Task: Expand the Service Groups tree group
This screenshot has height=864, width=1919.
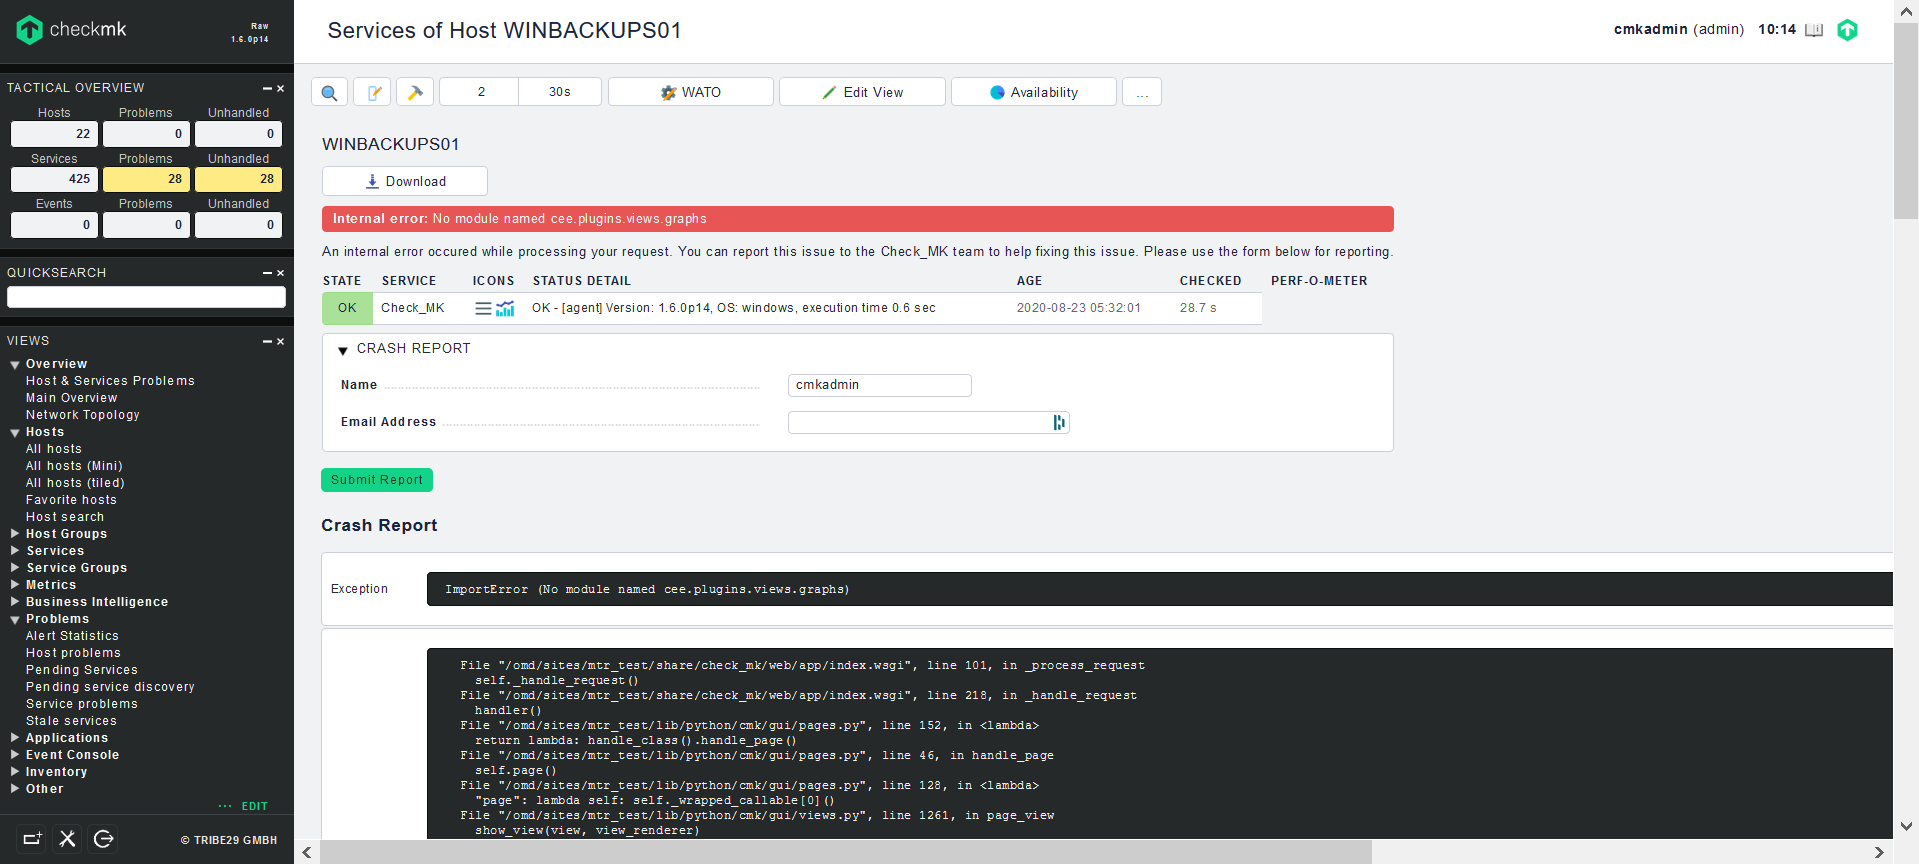Action: (15, 568)
